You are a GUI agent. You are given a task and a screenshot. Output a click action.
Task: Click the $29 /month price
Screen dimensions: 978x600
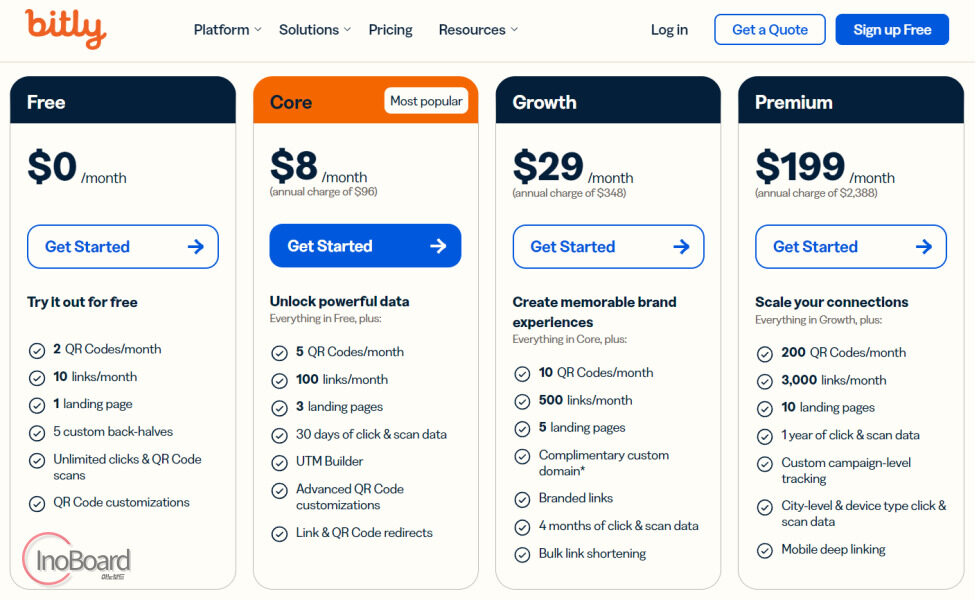[573, 168]
